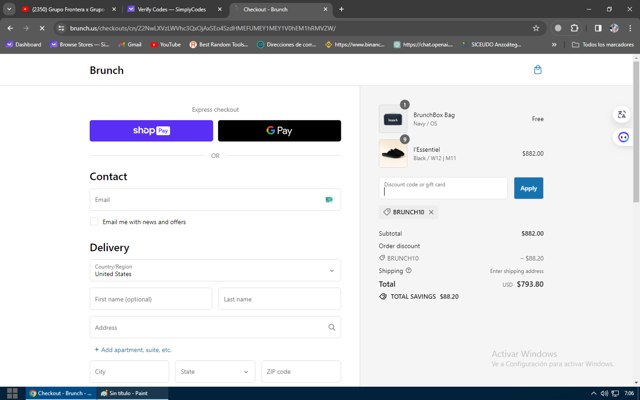Click the Checkout - Brunch Chrome taskbar button
The width and height of the screenshot is (640, 400).
(x=61, y=393)
